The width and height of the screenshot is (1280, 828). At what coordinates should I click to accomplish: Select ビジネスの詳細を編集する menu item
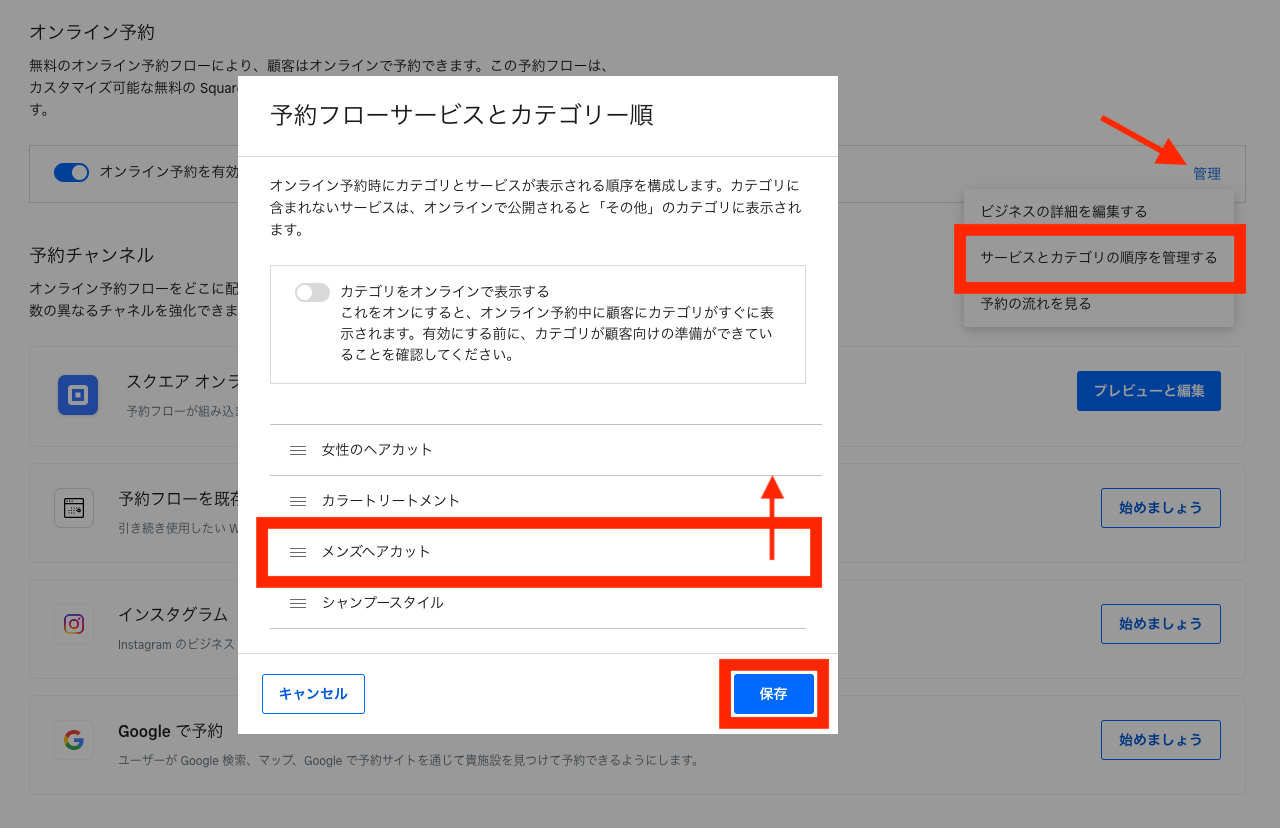click(1099, 212)
